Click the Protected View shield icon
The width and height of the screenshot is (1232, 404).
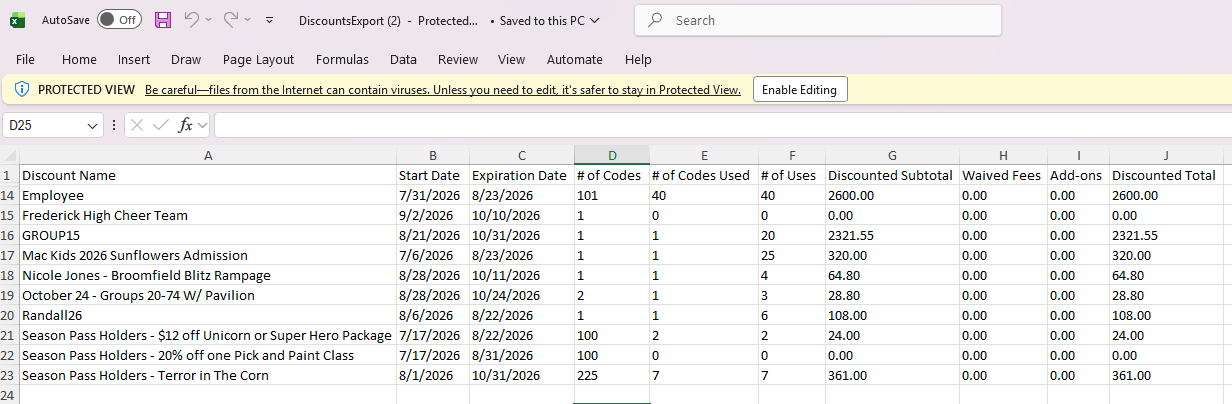(x=22, y=89)
